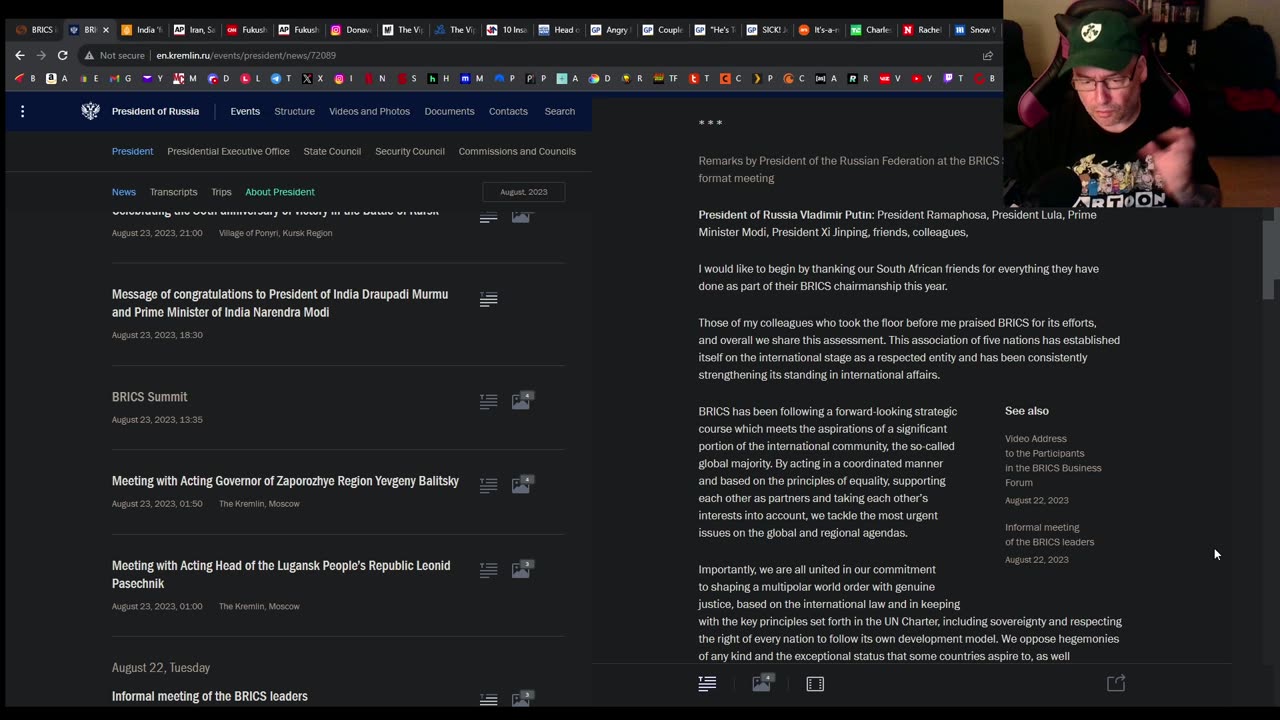Switch to the Donav browser tab
The image size is (1280, 720).
(x=350, y=30)
